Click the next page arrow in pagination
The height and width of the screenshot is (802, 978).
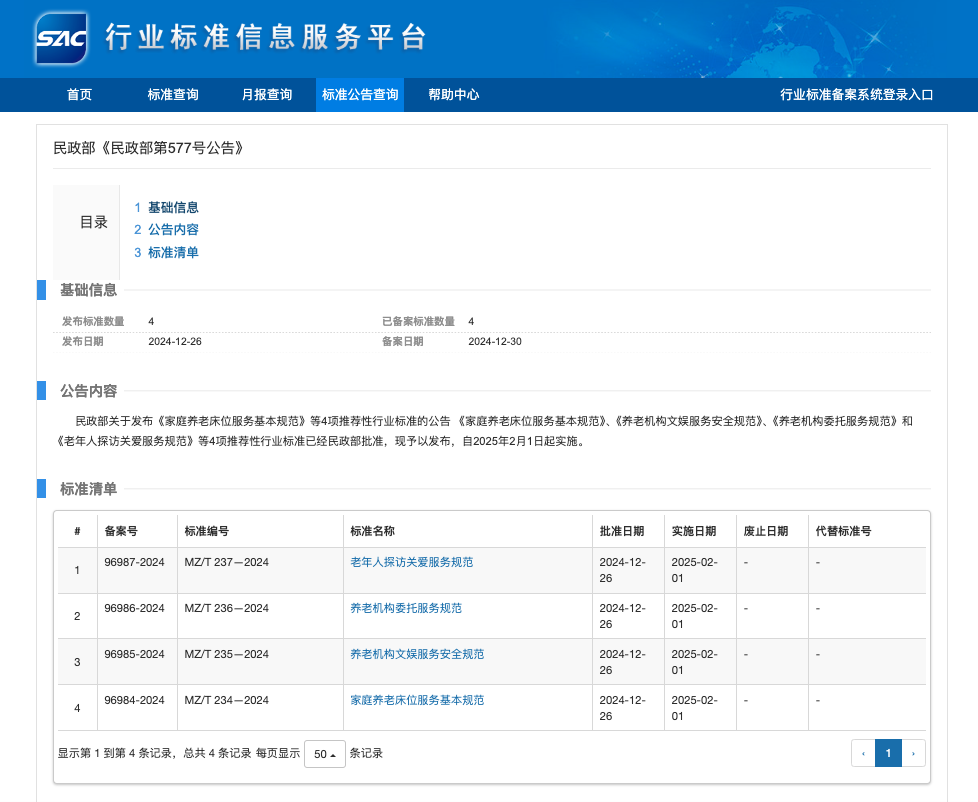pyautogui.click(x=914, y=753)
